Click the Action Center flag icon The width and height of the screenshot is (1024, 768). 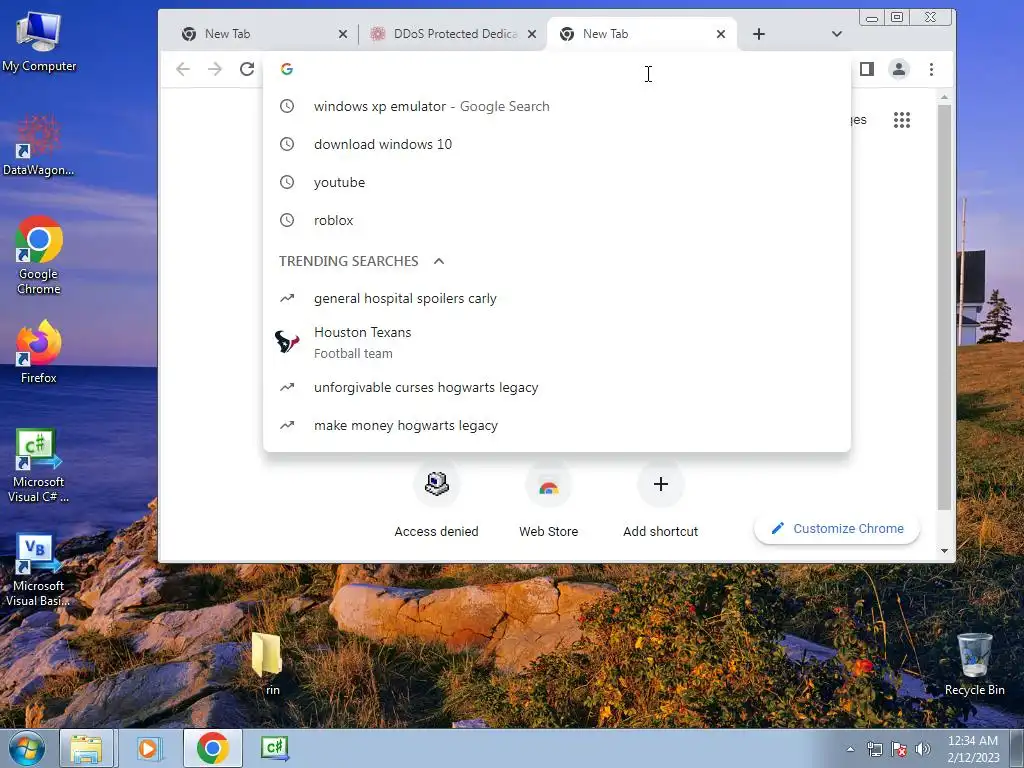click(x=899, y=749)
